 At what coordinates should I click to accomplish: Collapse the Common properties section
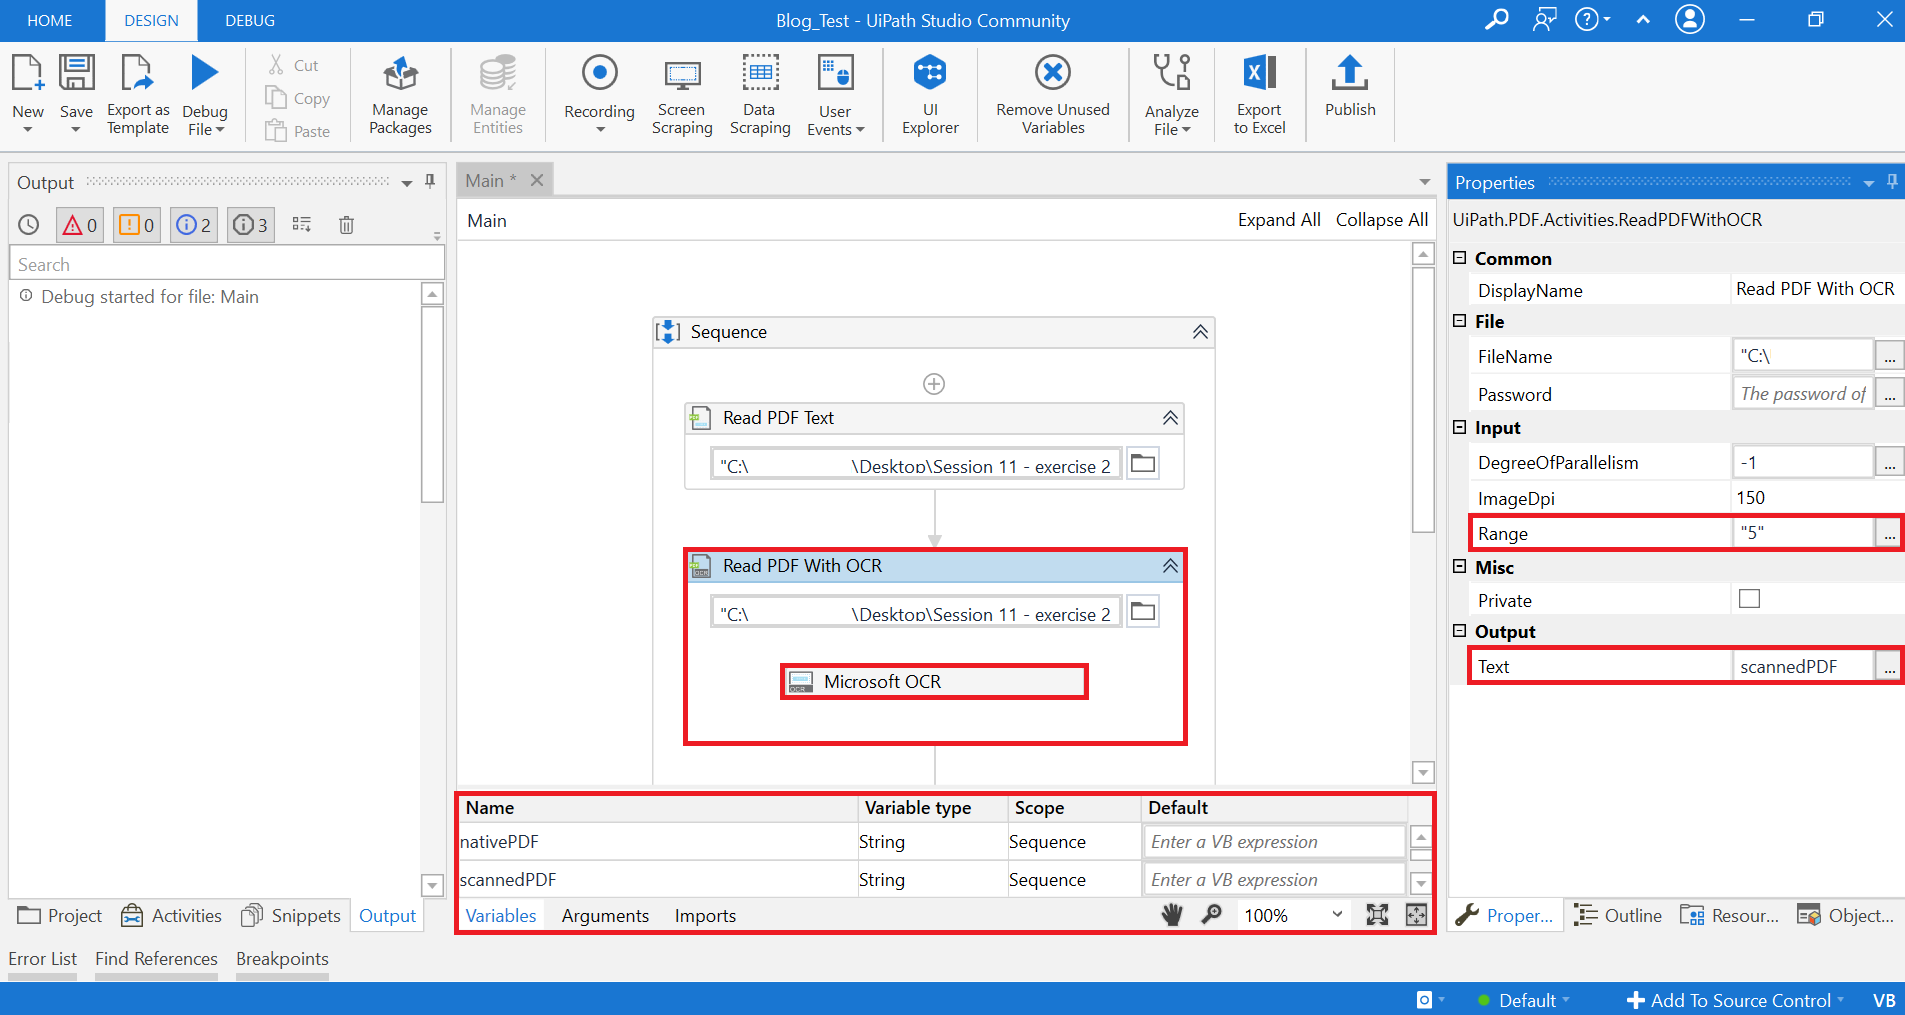pos(1459,258)
